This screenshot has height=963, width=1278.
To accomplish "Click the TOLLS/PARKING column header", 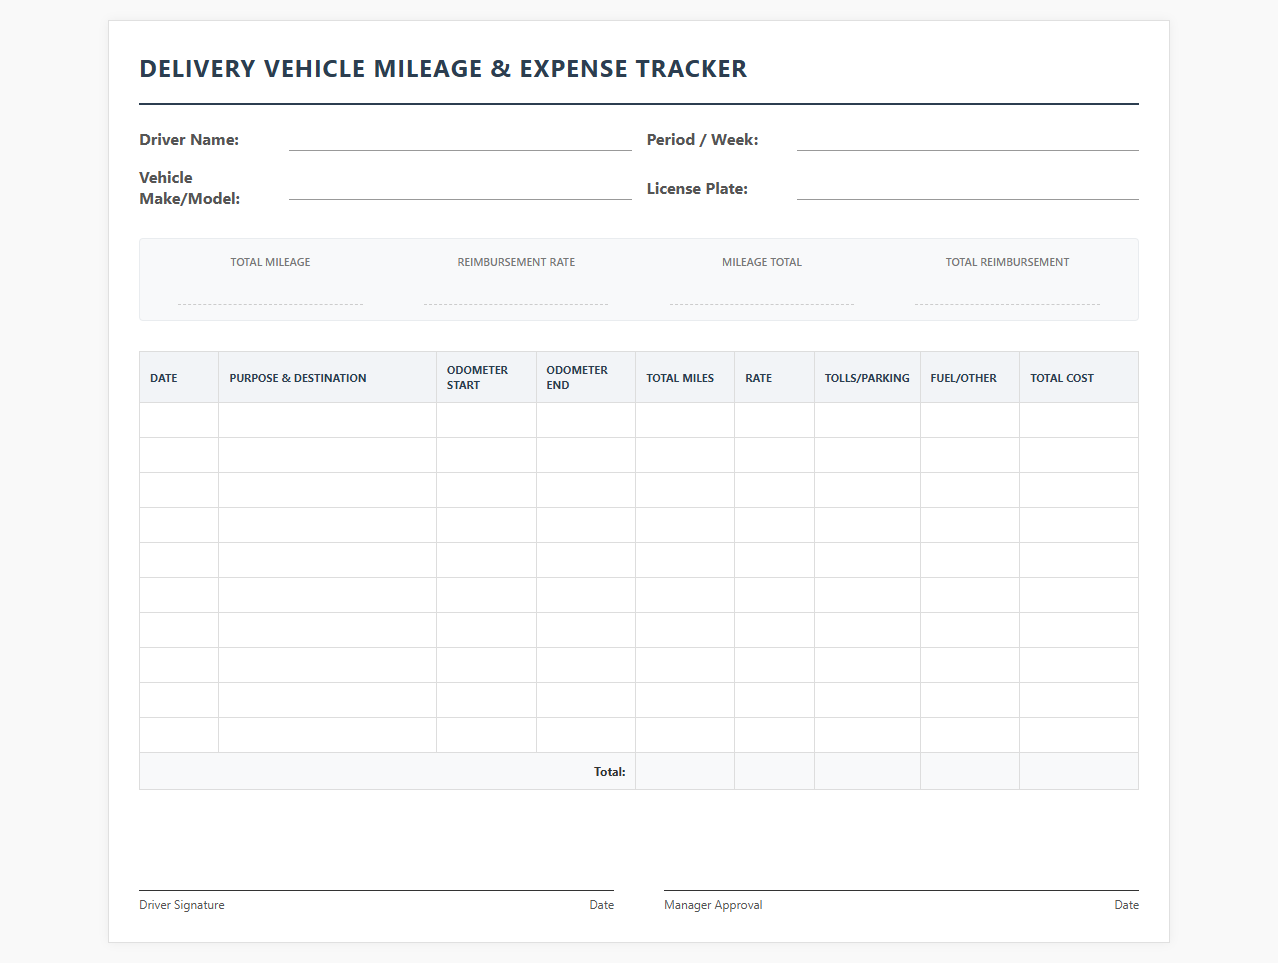I will [867, 378].
